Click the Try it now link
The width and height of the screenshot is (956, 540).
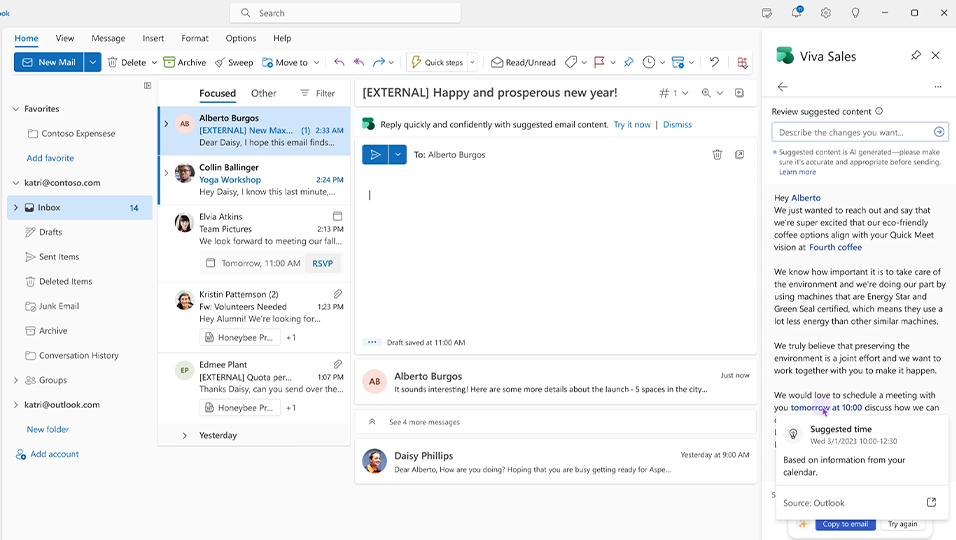(x=632, y=124)
